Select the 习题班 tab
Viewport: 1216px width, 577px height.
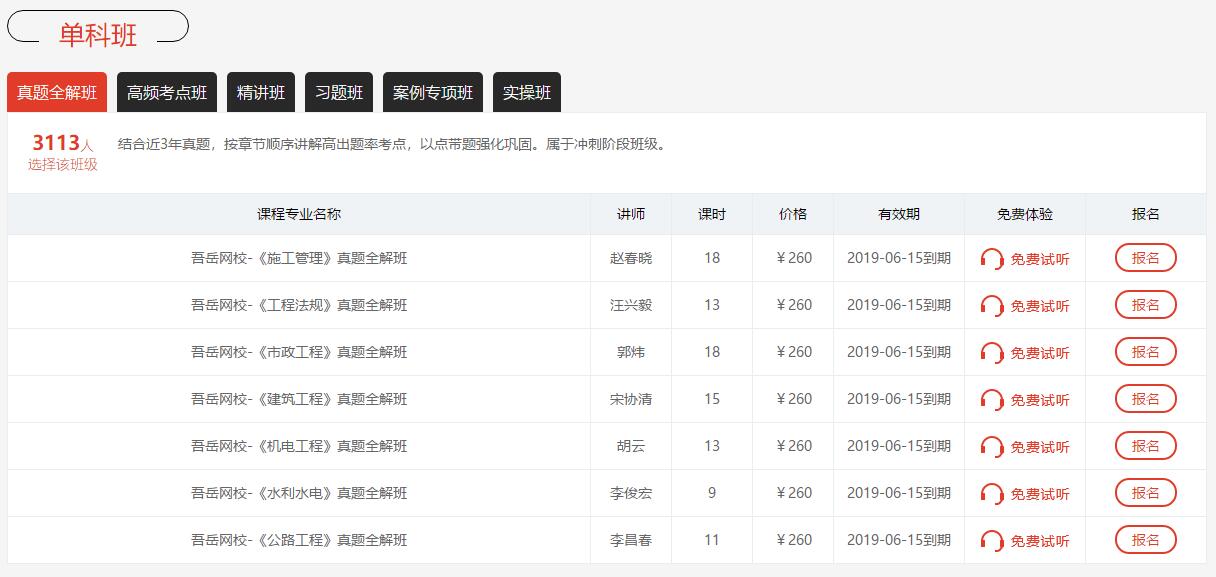click(x=339, y=92)
